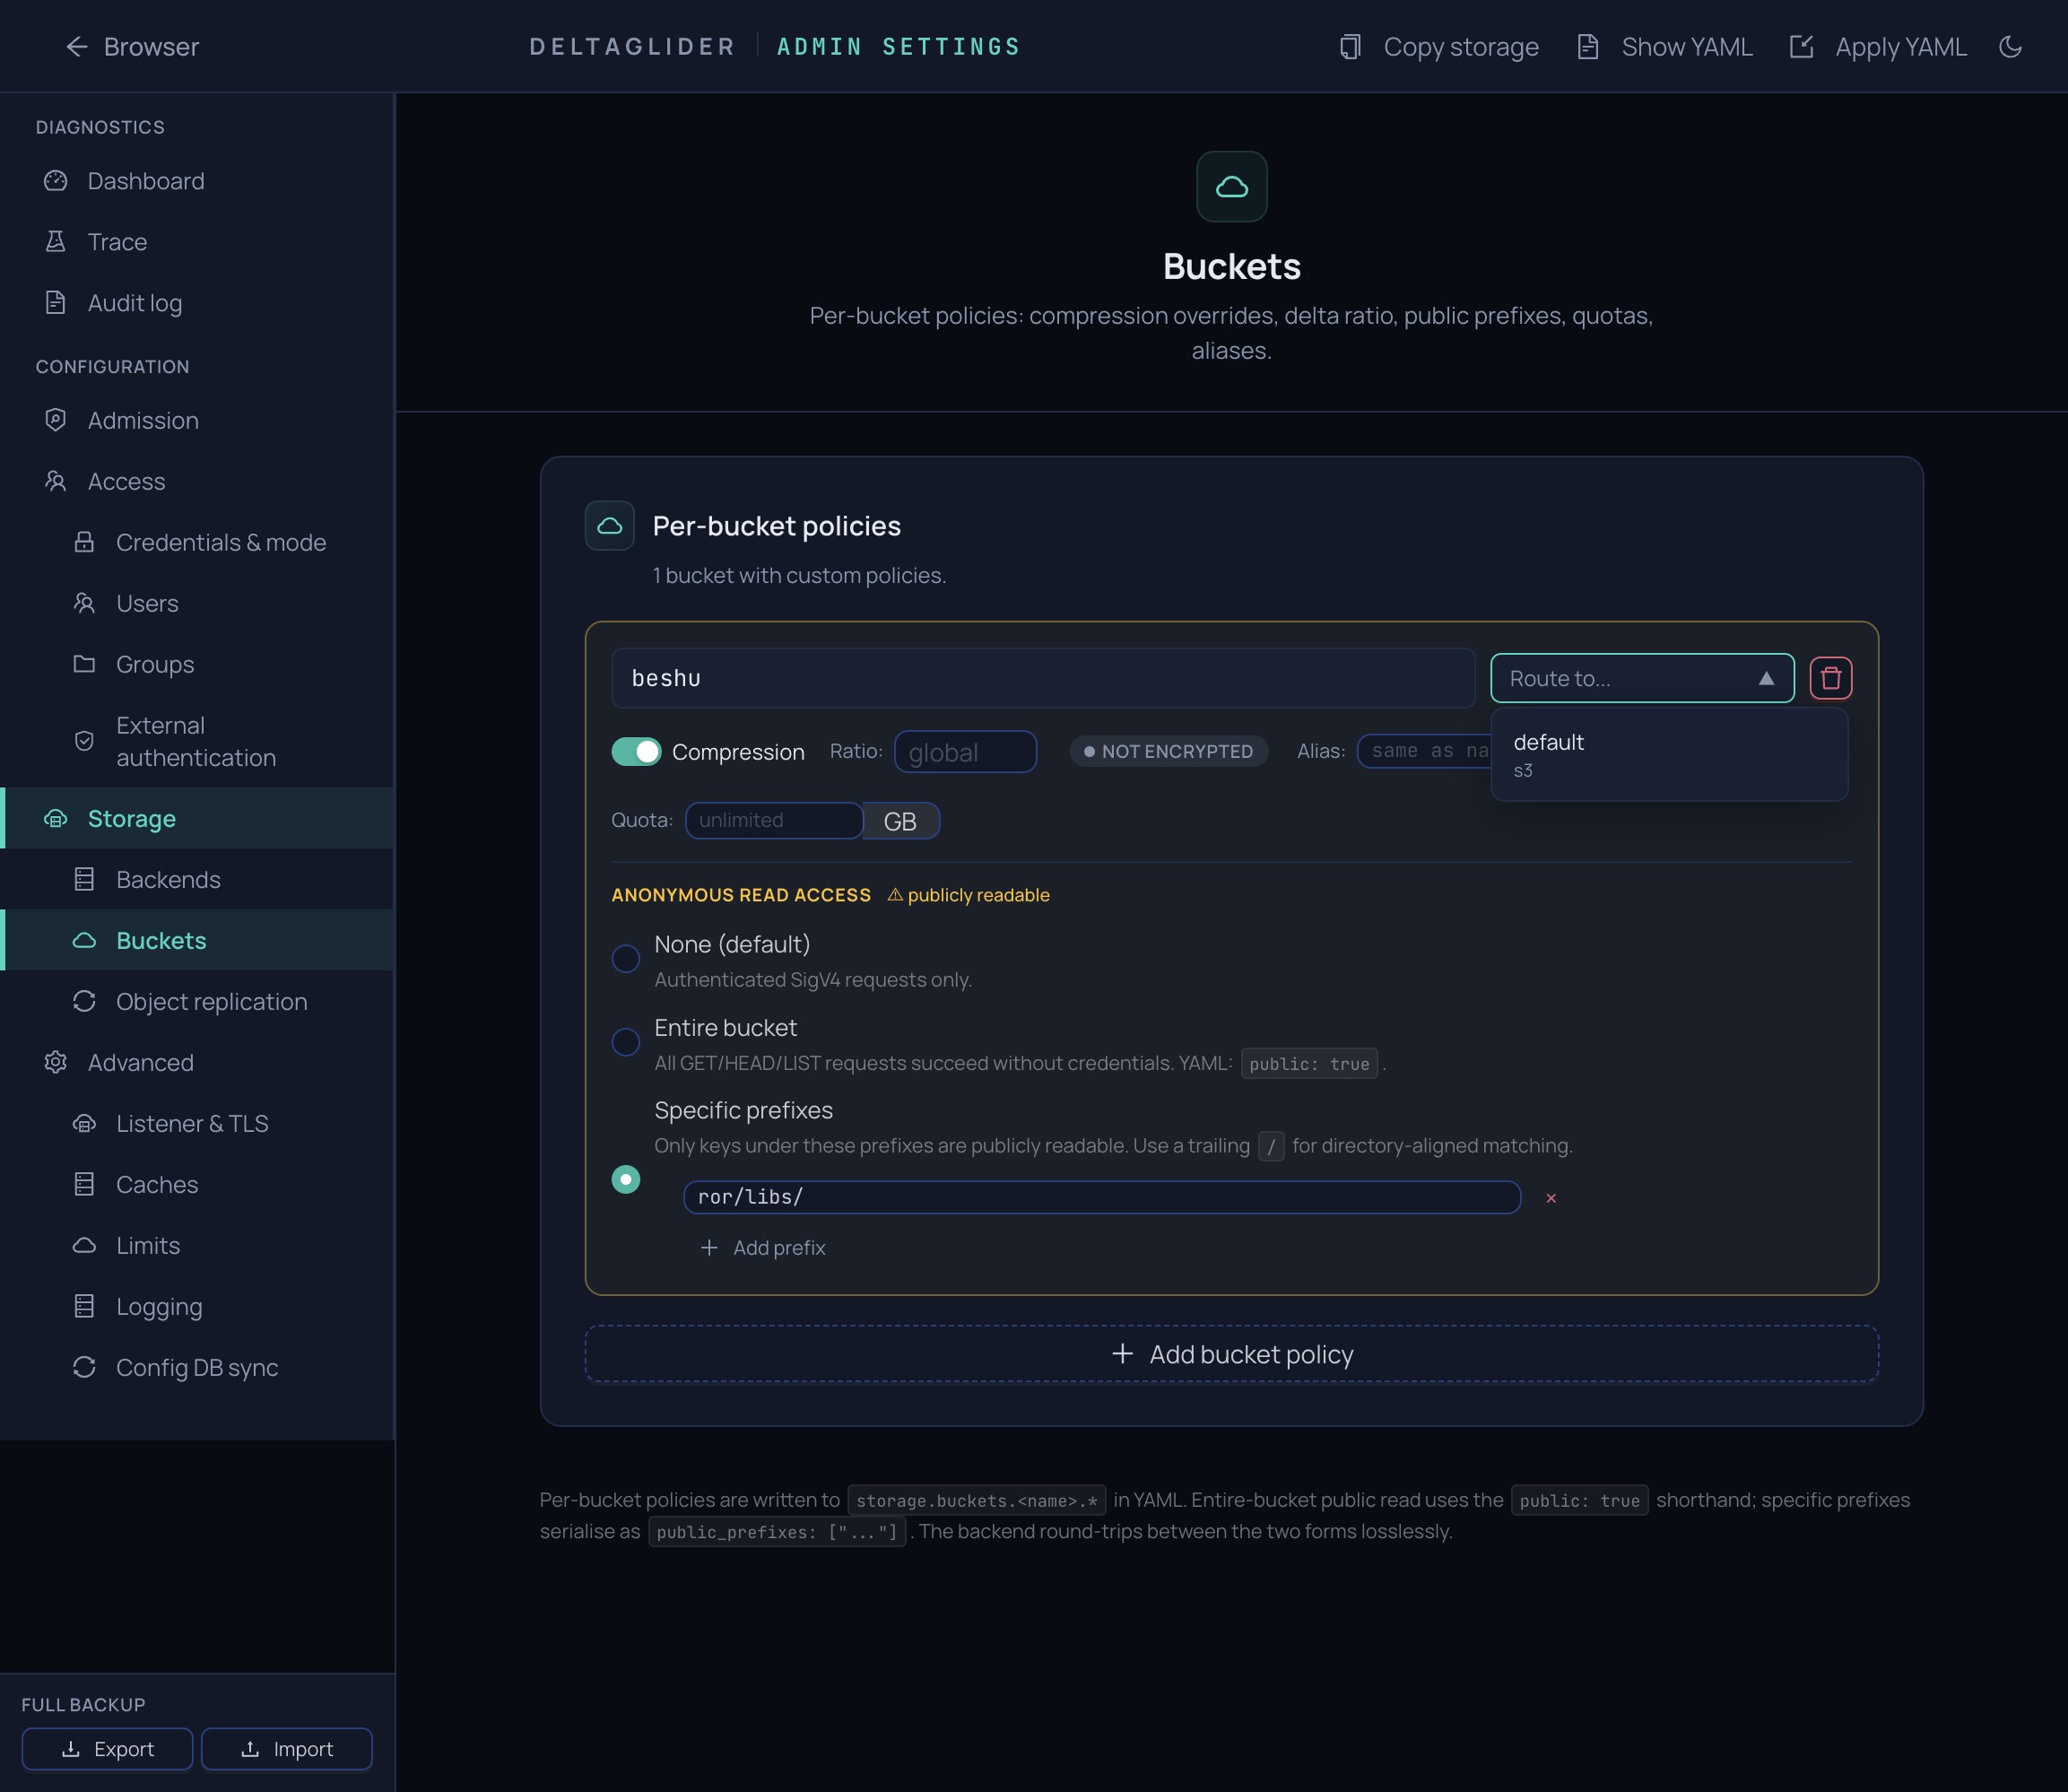Click the Copy storage icon
2068x1792 pixels.
pos(1351,46)
